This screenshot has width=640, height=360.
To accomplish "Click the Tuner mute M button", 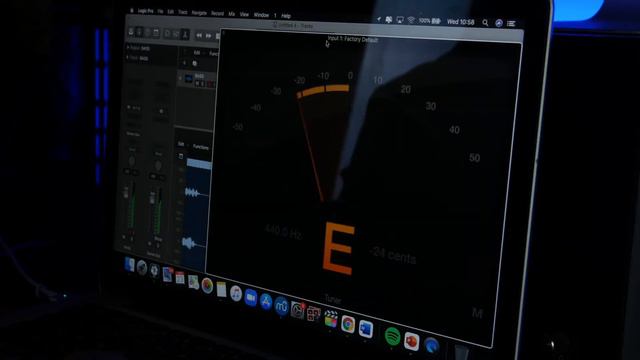I will pos(477,313).
